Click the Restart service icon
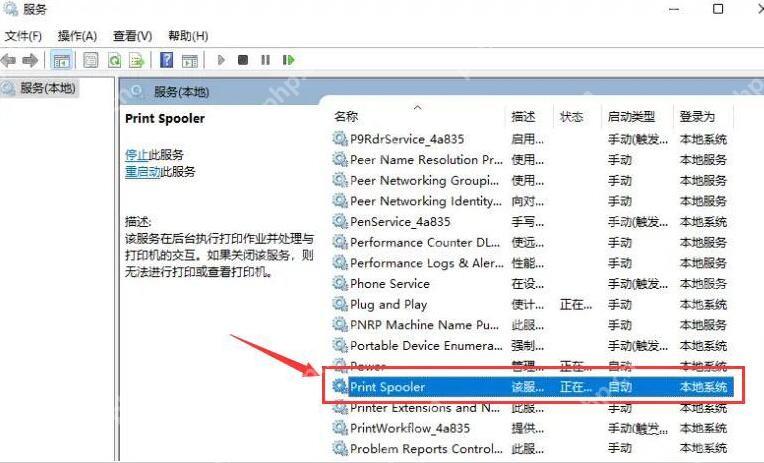Screen dimensions: 764x463 click(x=288, y=60)
